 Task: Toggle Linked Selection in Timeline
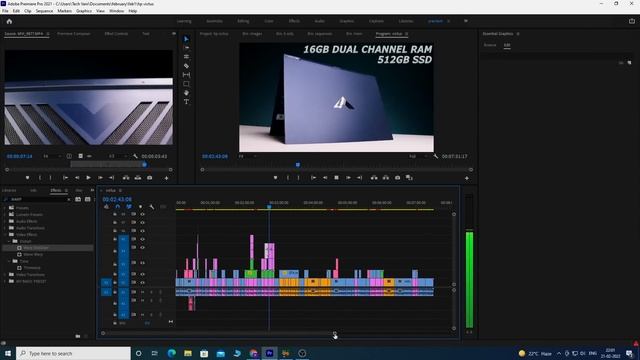pyautogui.click(x=129, y=207)
